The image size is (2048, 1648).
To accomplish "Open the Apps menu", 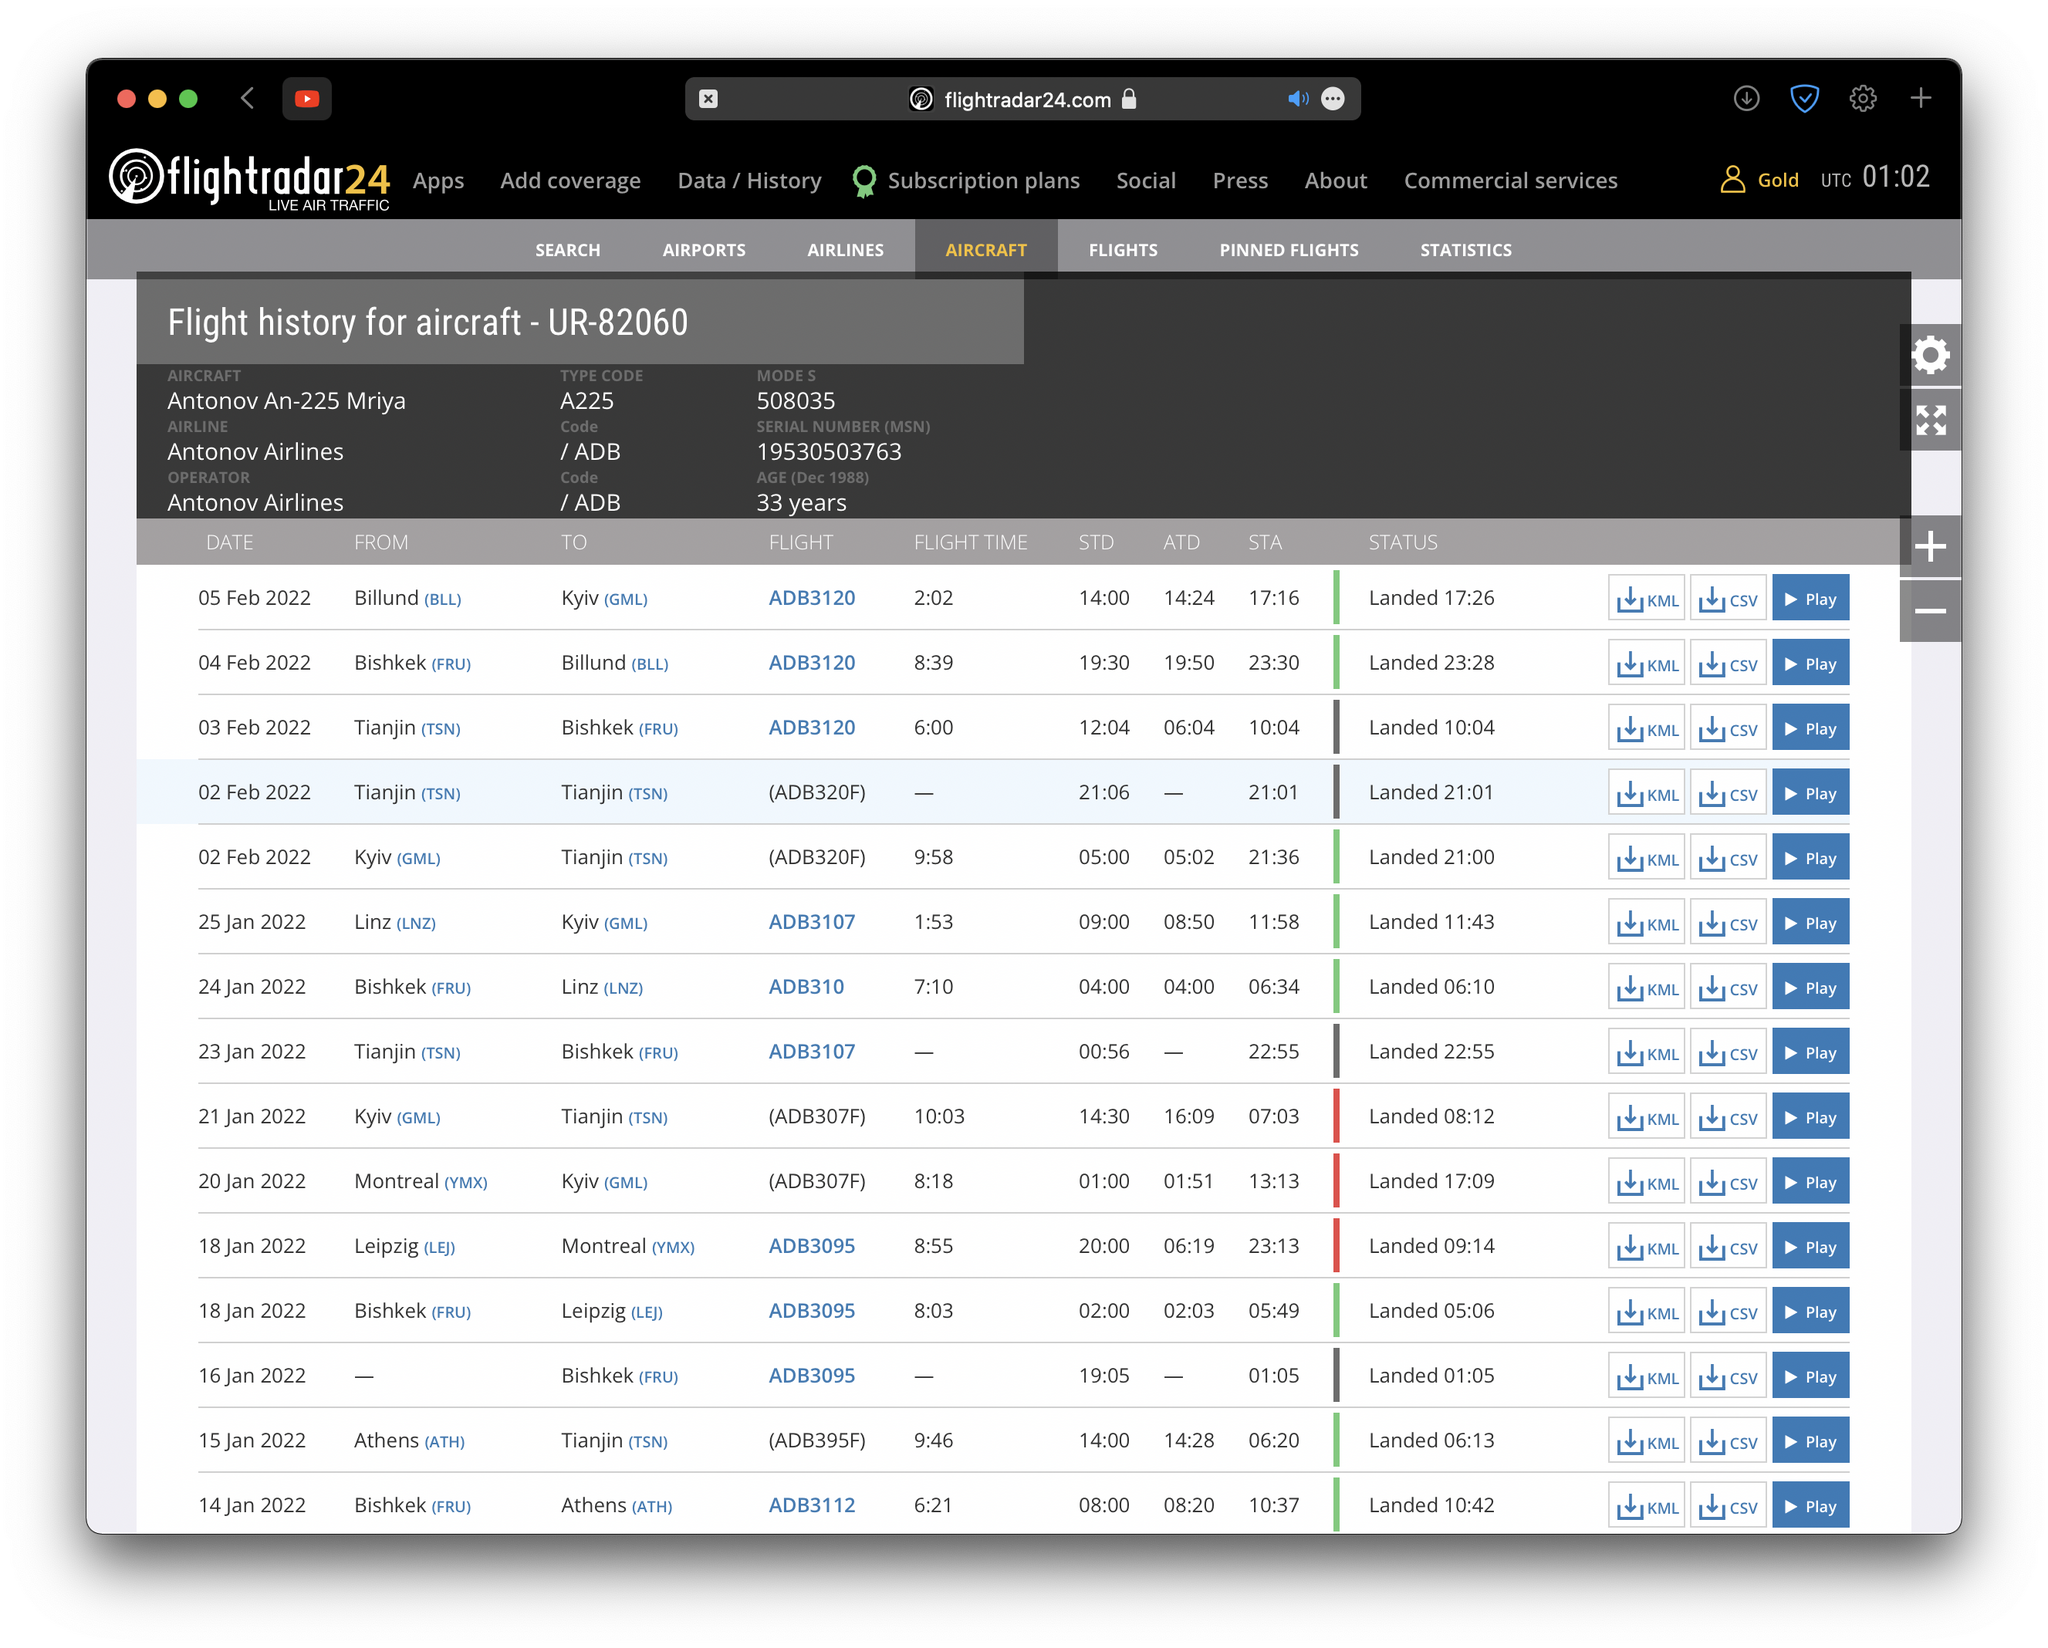I will pyautogui.click(x=438, y=181).
